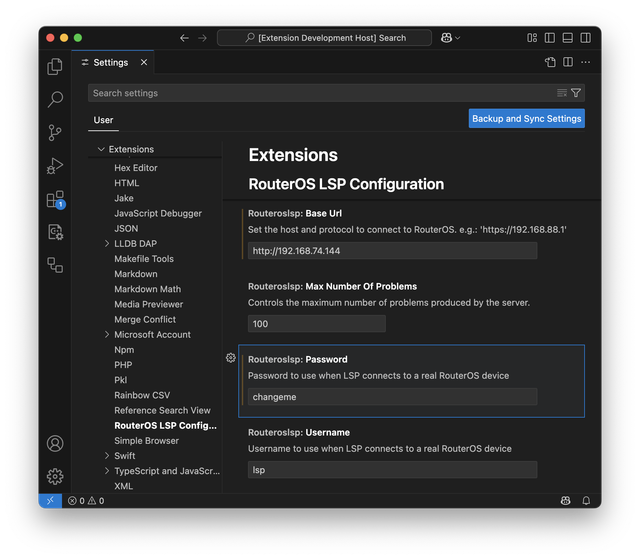Open Settings JSON file icon
This screenshot has height=559, width=640.
point(550,62)
